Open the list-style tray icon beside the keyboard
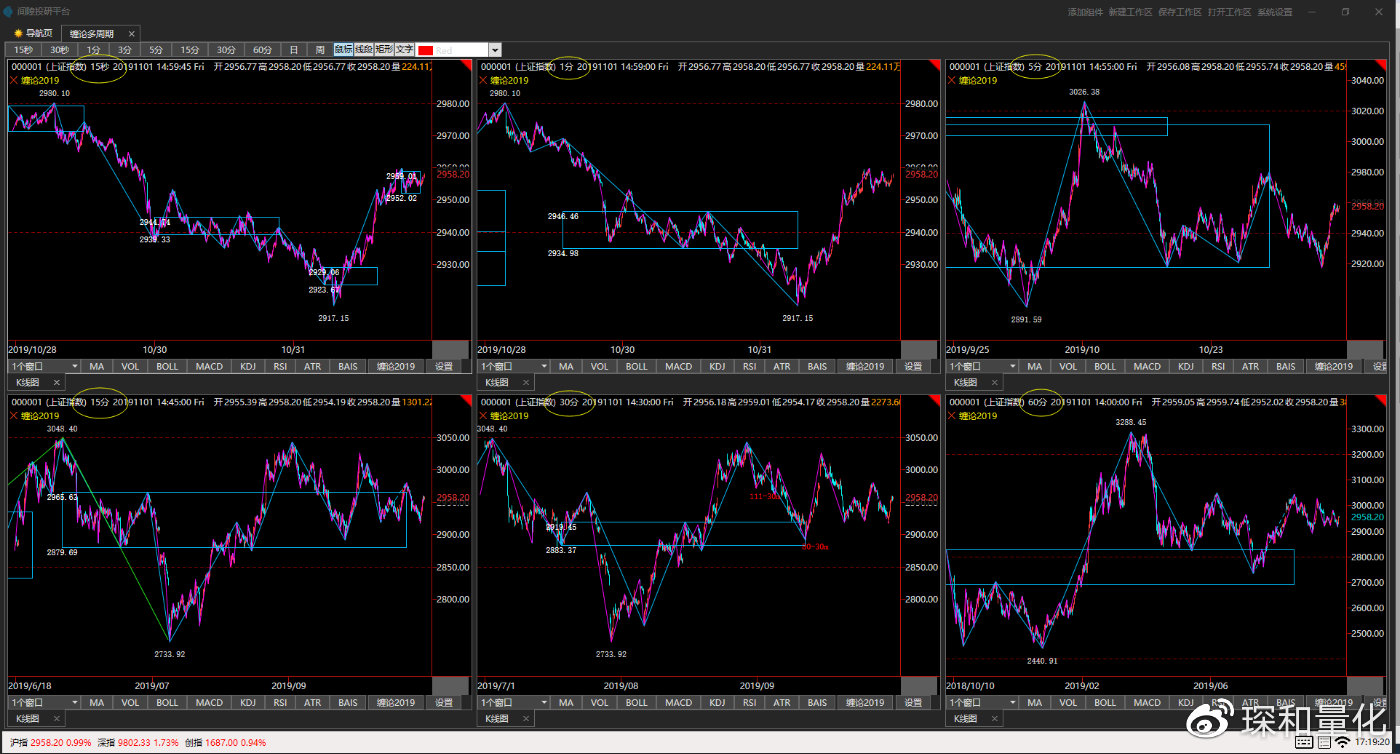This screenshot has width=1400, height=754. coord(1322,743)
